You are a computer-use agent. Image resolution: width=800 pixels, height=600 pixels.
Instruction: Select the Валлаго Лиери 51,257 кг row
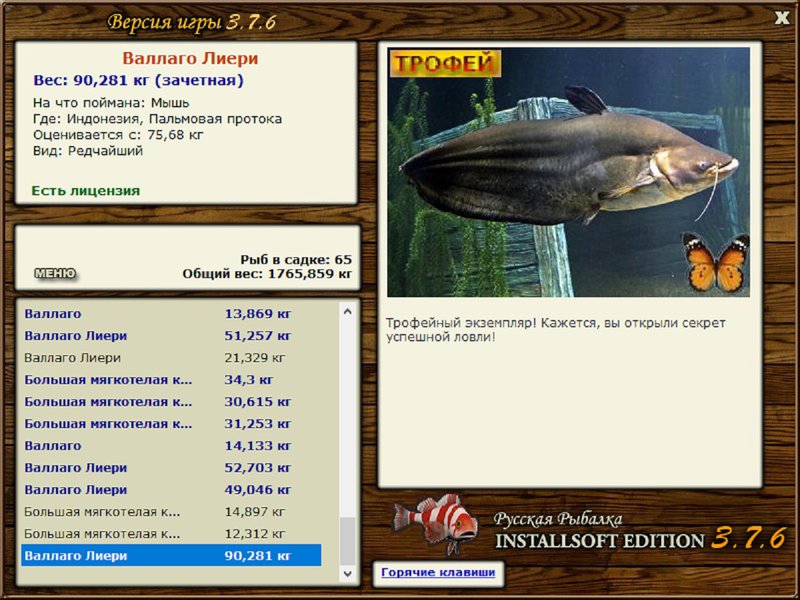pyautogui.click(x=171, y=336)
